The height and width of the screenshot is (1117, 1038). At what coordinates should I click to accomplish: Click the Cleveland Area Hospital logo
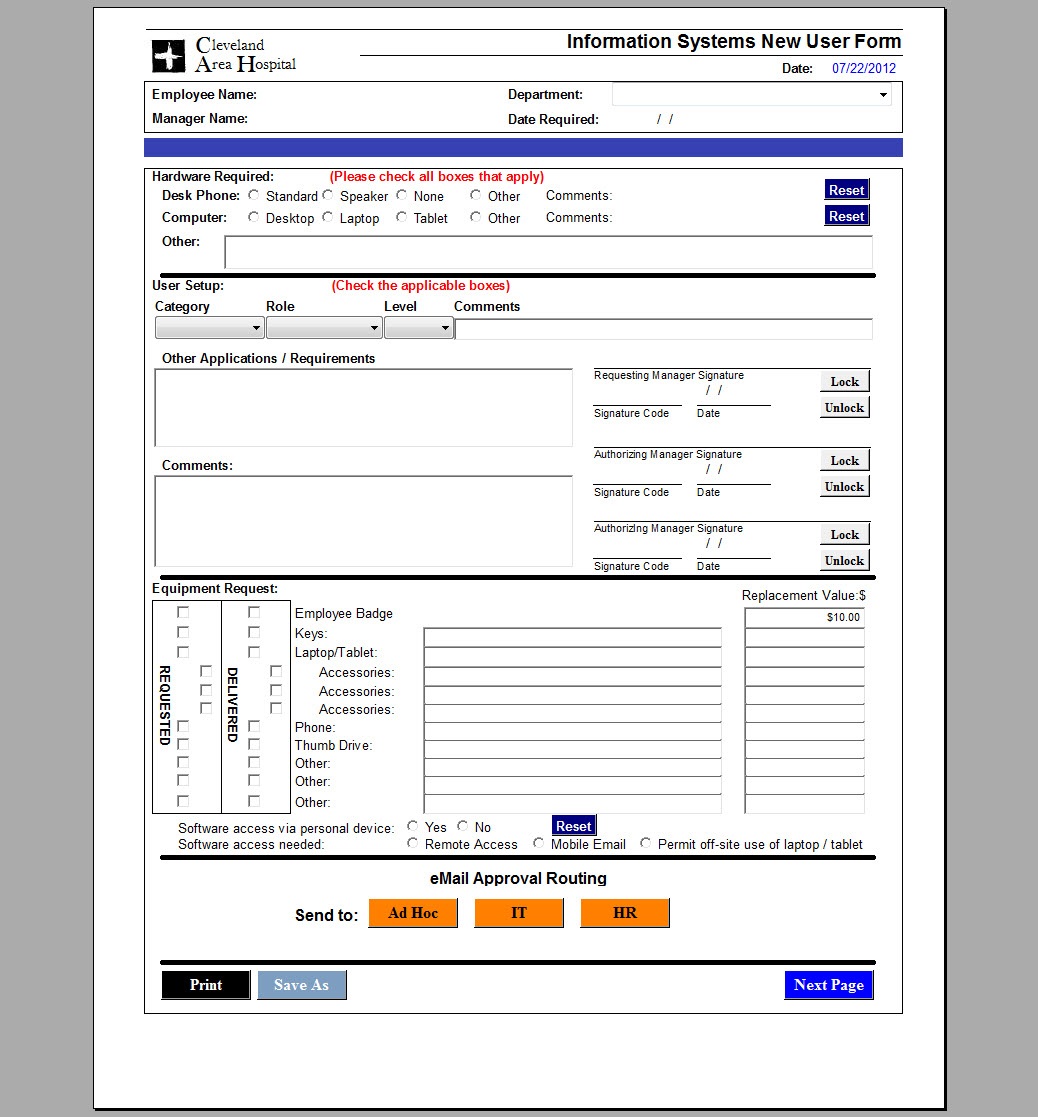click(224, 55)
